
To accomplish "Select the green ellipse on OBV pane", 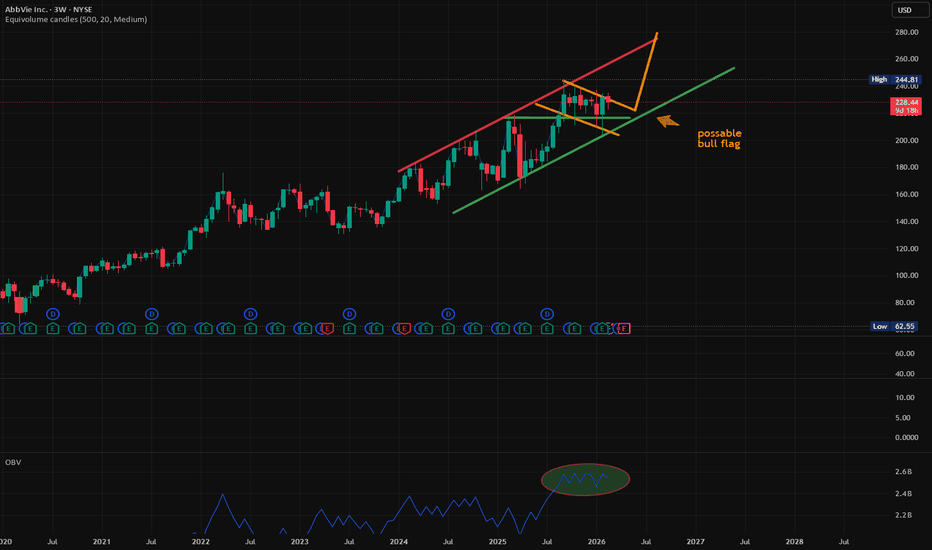I will [x=585, y=480].
